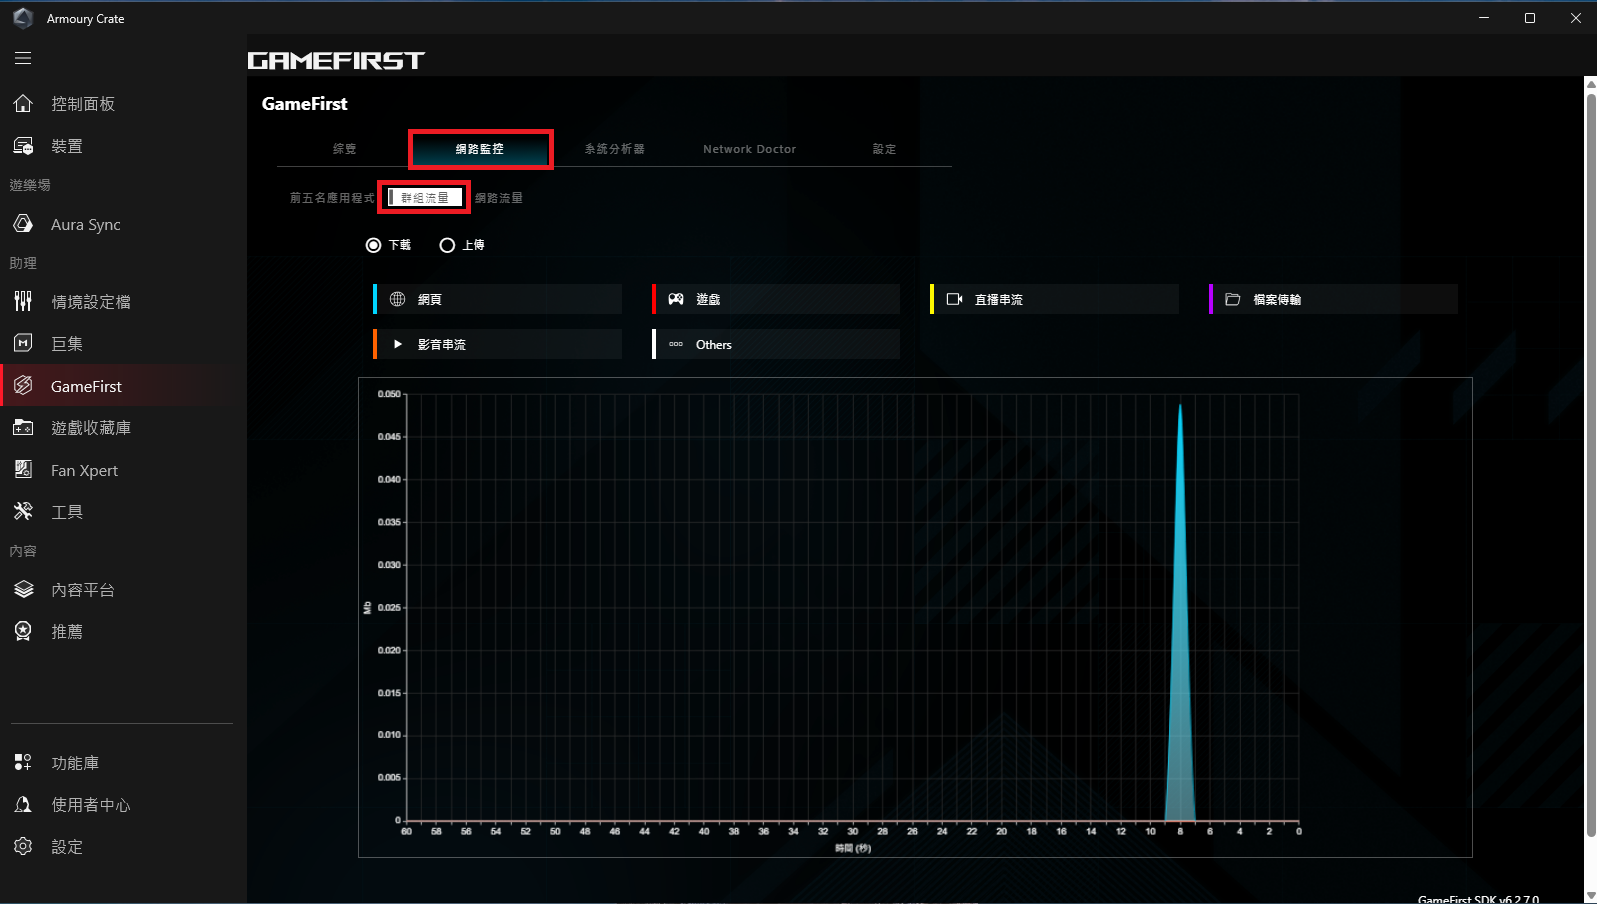Viewport: 1597px width, 904px height.
Task: Click the Armoury Crate logo icon
Action: (x=23, y=18)
